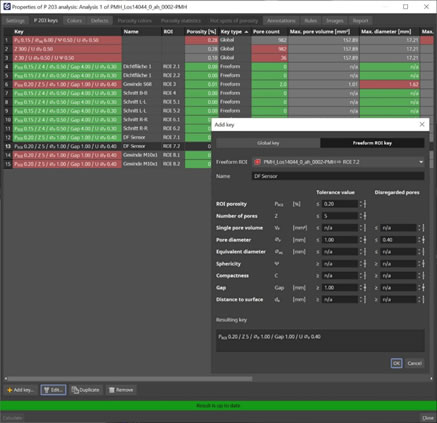The height and width of the screenshot is (423, 437).
Task: Click the horizontal scrollbar under the key table
Action: coord(130,379)
